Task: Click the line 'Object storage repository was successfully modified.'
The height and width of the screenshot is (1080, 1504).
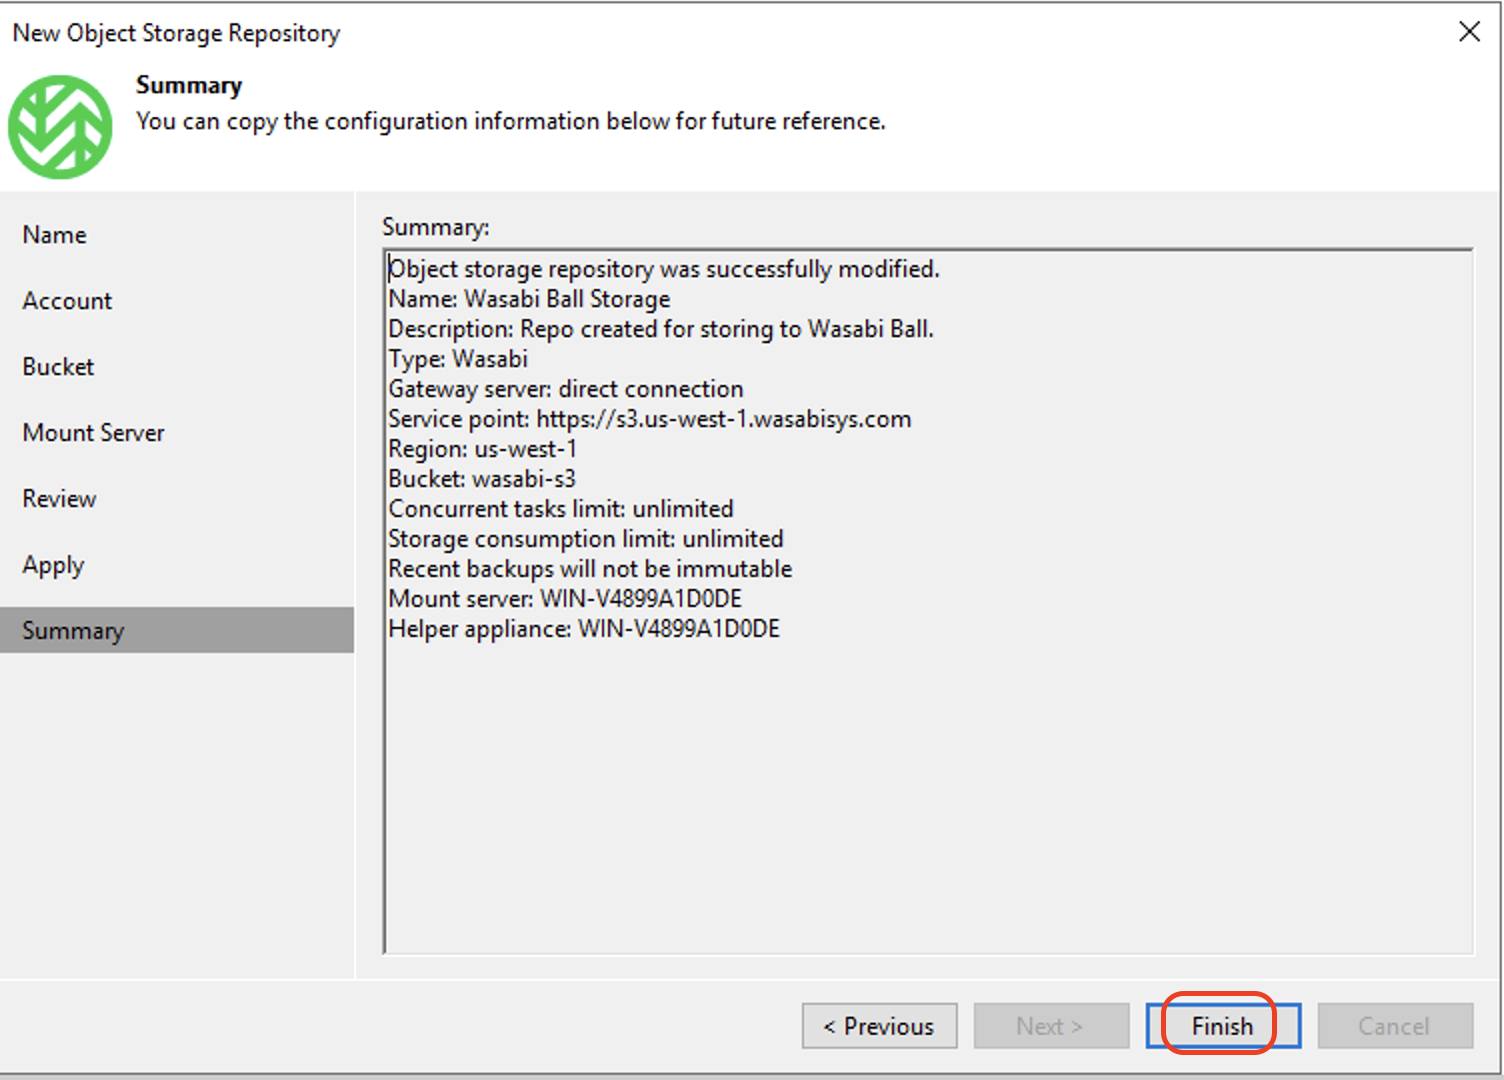Action: pyautogui.click(x=664, y=269)
